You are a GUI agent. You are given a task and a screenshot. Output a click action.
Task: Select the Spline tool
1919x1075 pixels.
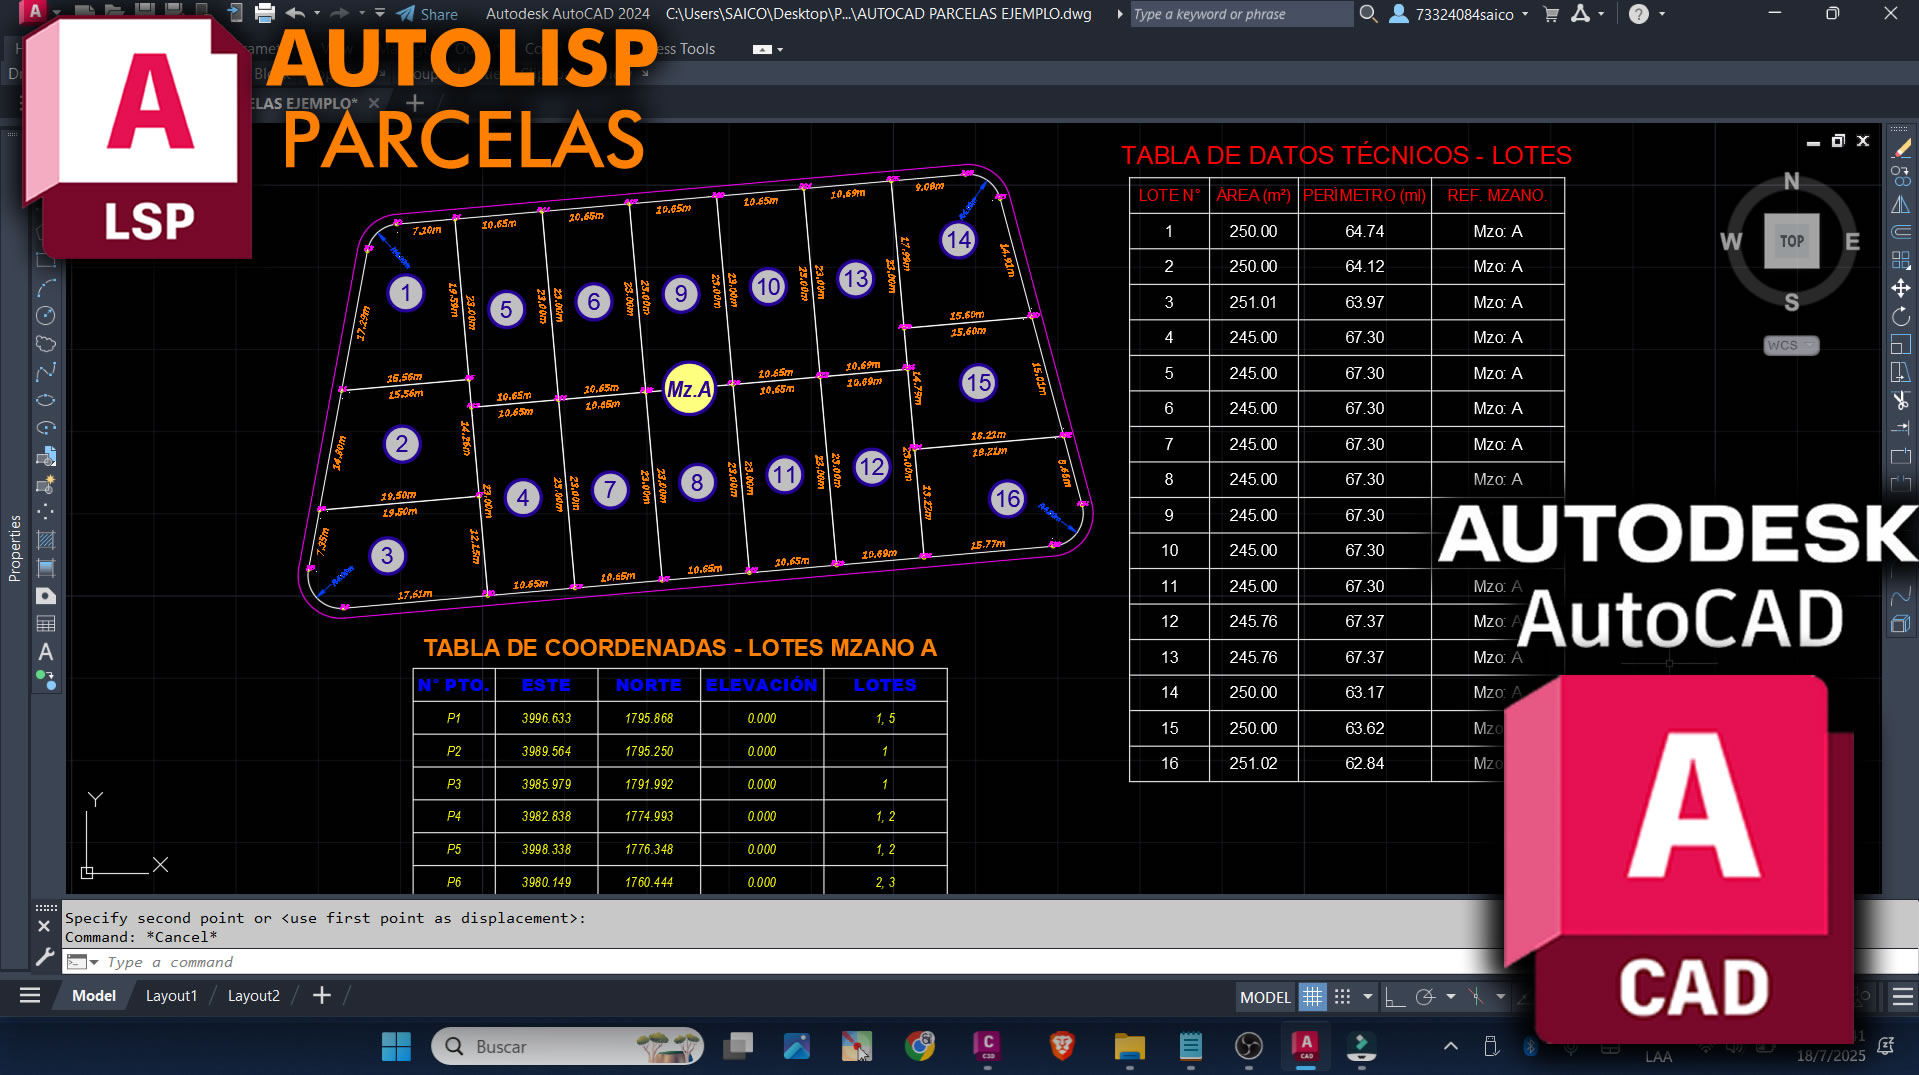pyautogui.click(x=46, y=370)
